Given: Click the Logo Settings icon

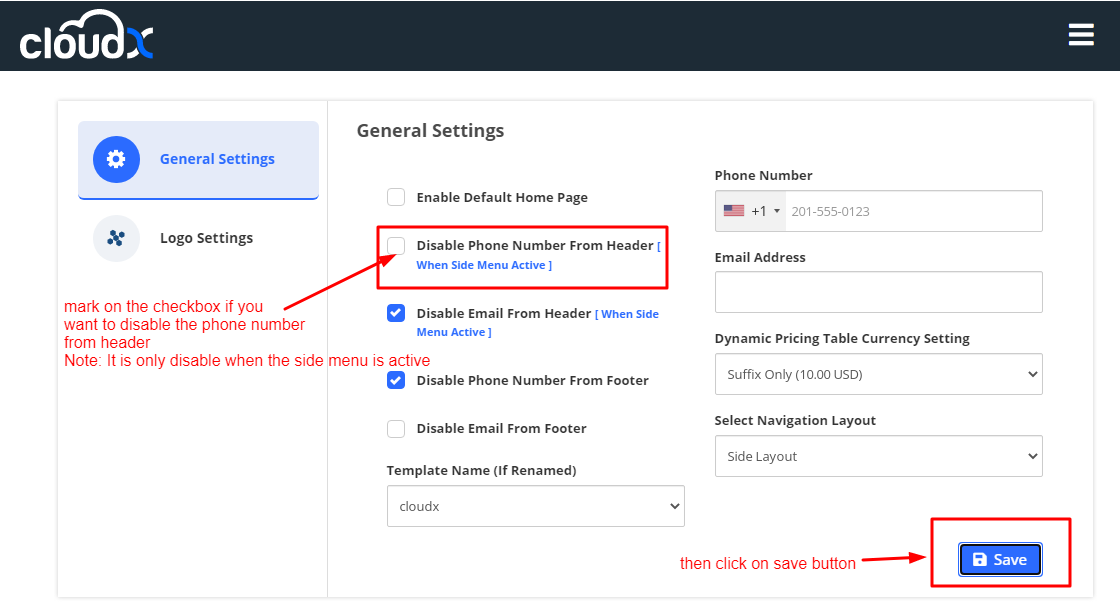Looking at the screenshot, I should tap(116, 238).
